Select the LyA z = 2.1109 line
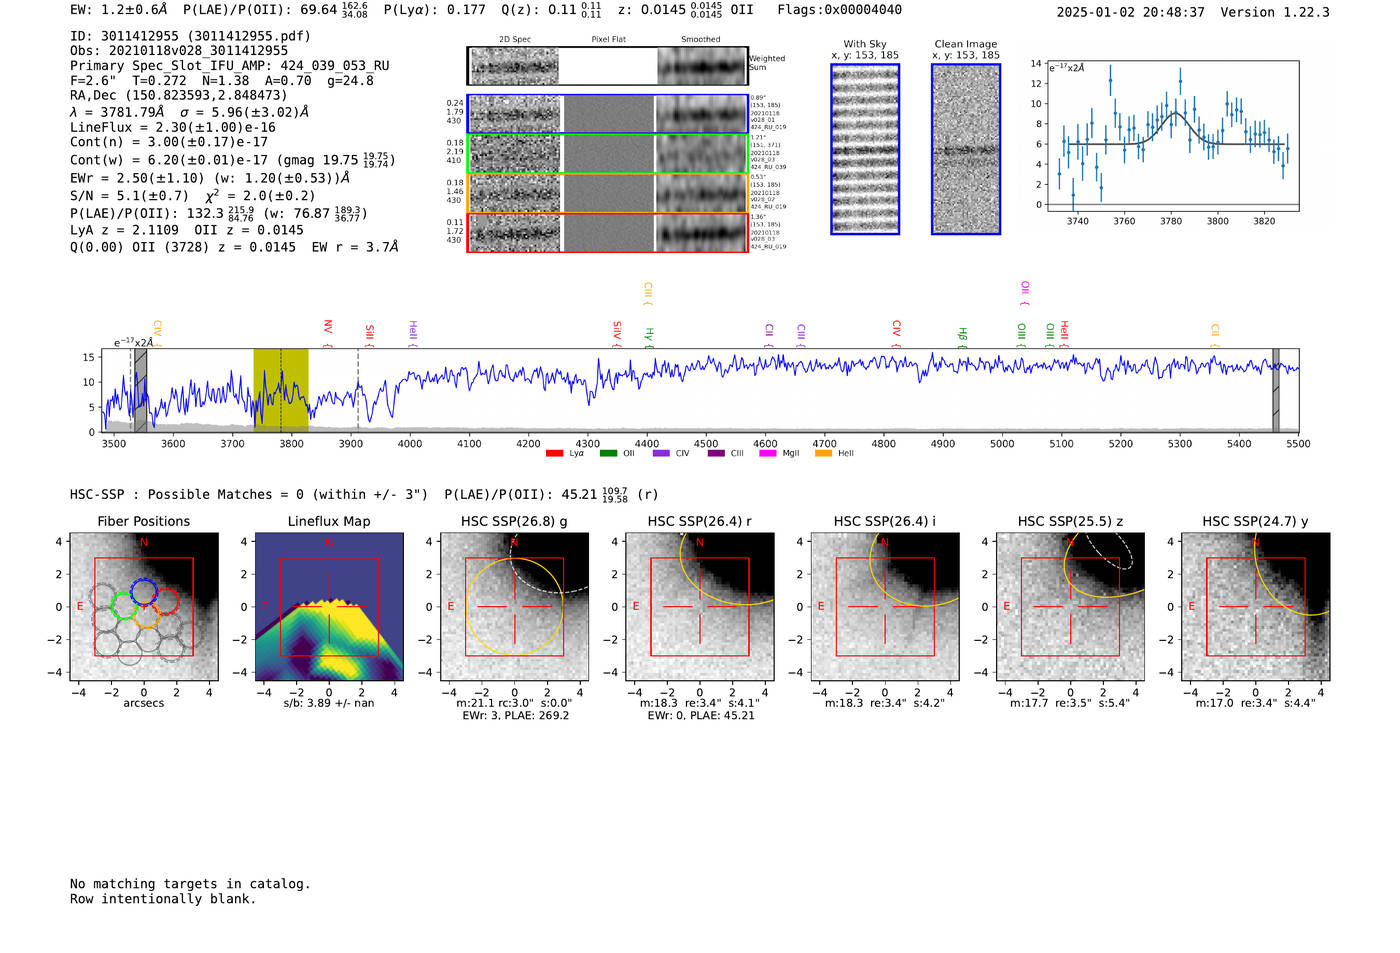 point(187,230)
